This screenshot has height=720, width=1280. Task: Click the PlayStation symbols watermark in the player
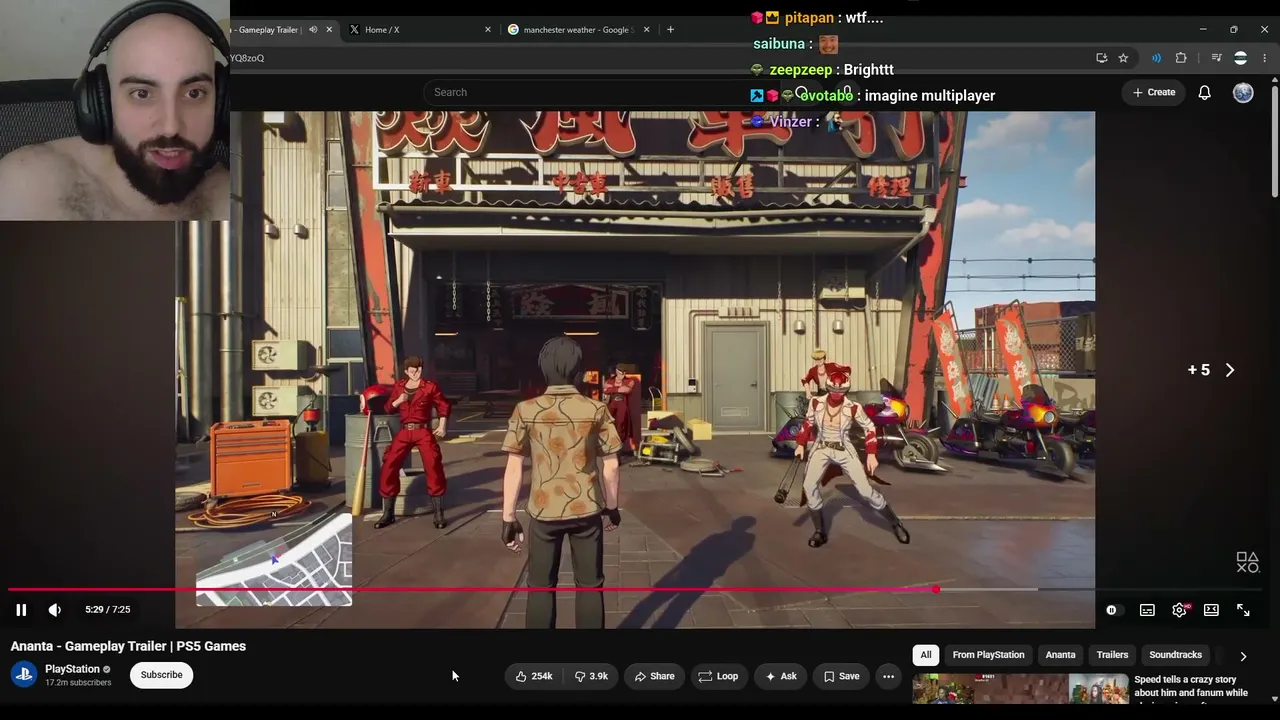[x=1247, y=563]
